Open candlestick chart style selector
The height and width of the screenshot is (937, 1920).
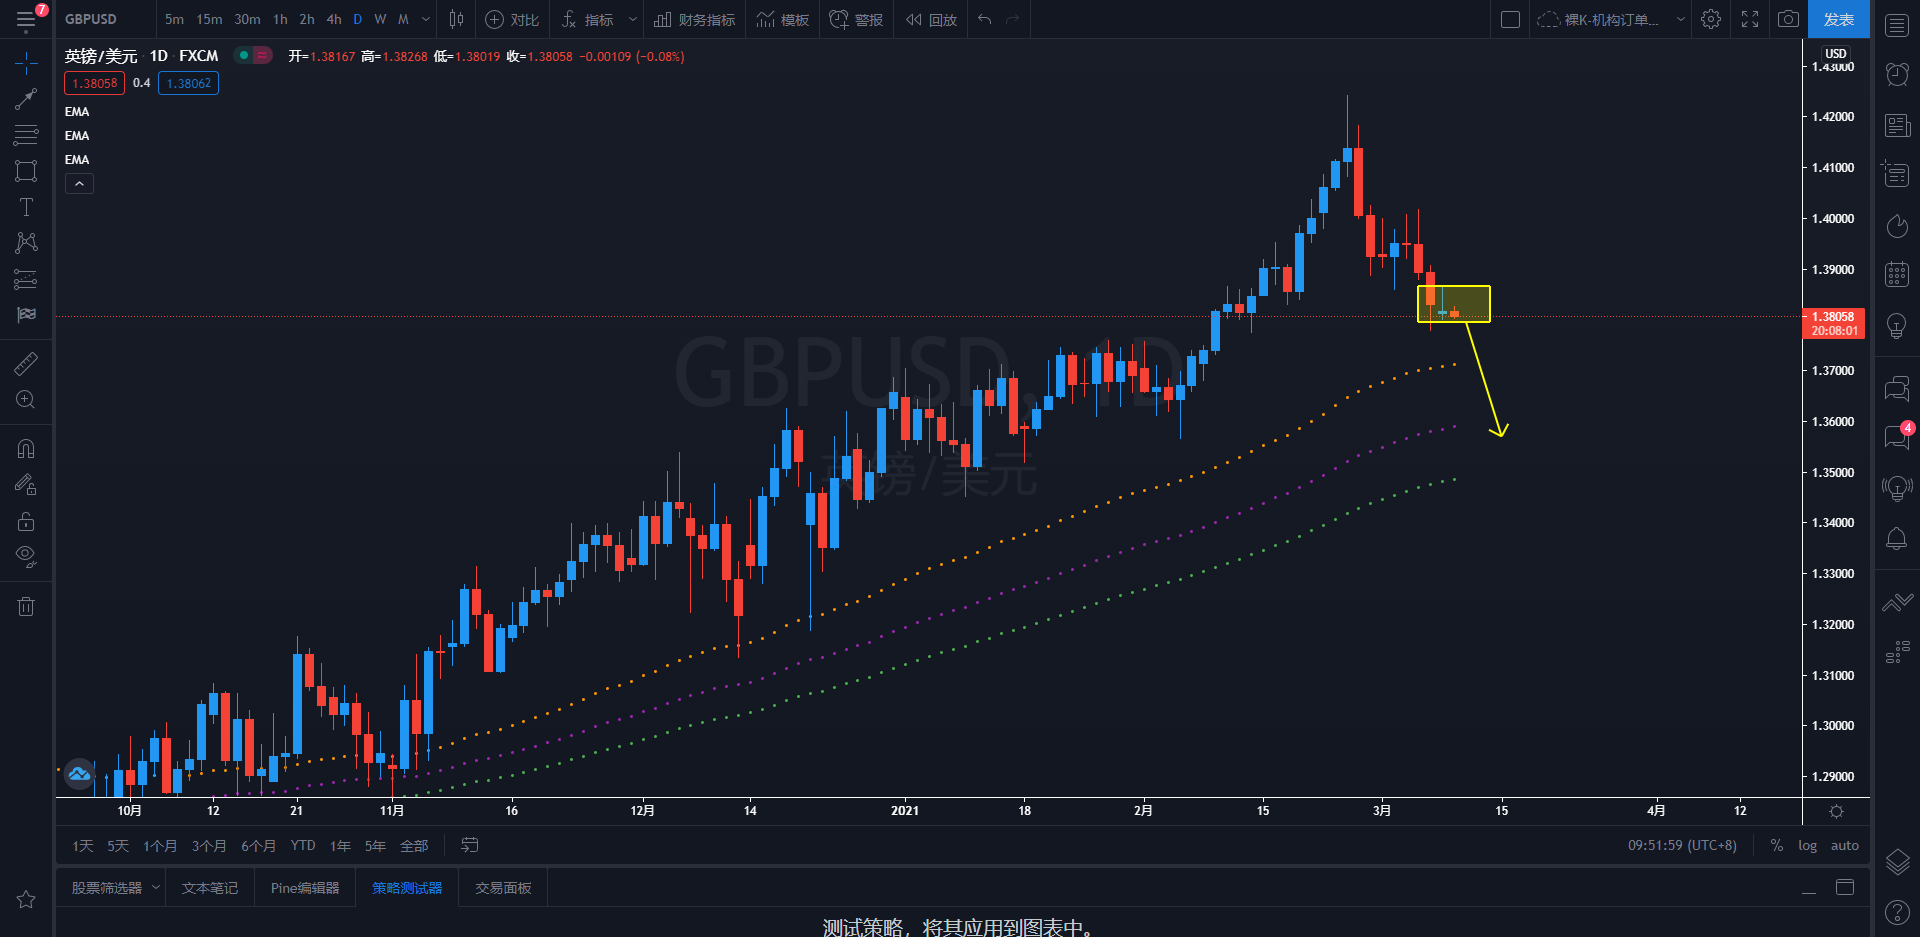[x=456, y=19]
